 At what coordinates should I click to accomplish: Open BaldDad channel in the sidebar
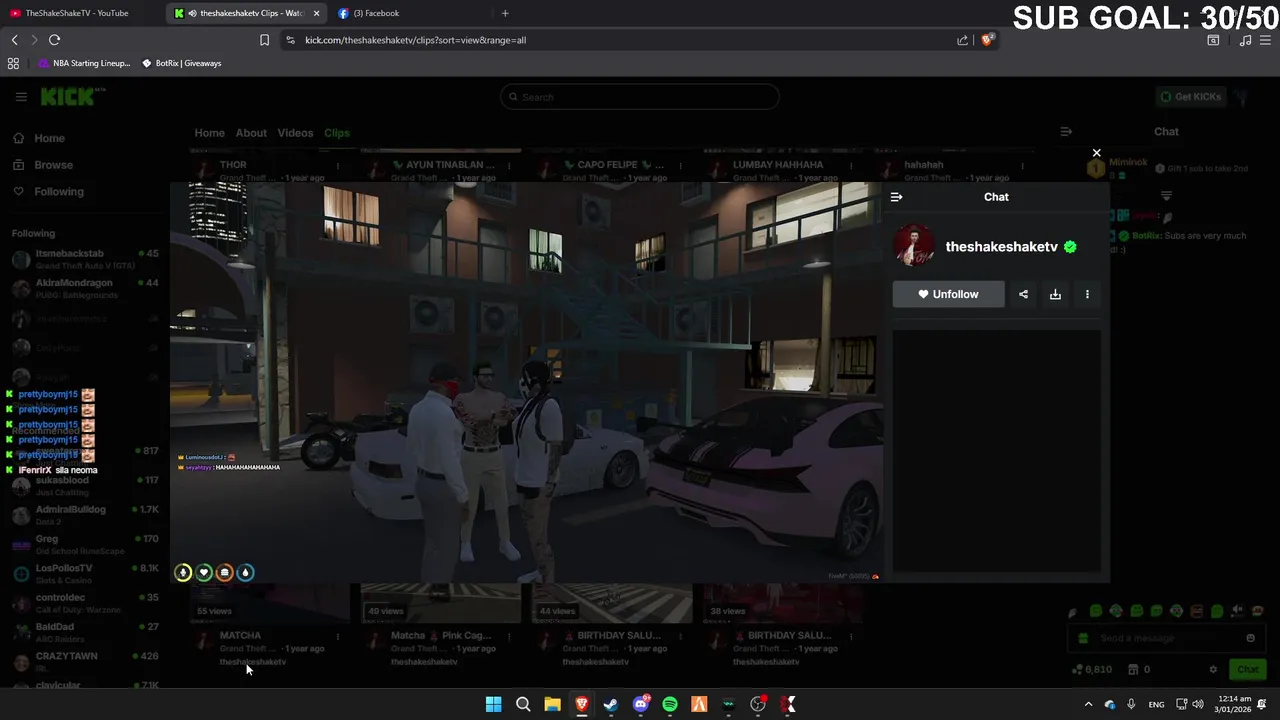point(85,632)
